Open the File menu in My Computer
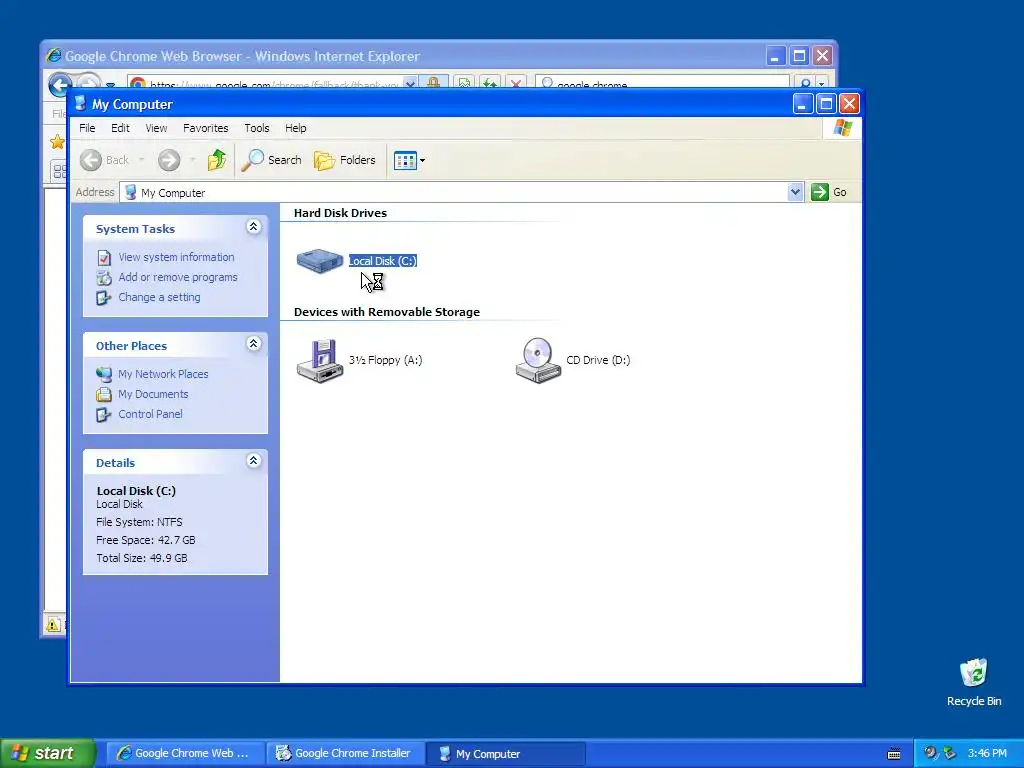The height and width of the screenshot is (768, 1024). pos(87,128)
